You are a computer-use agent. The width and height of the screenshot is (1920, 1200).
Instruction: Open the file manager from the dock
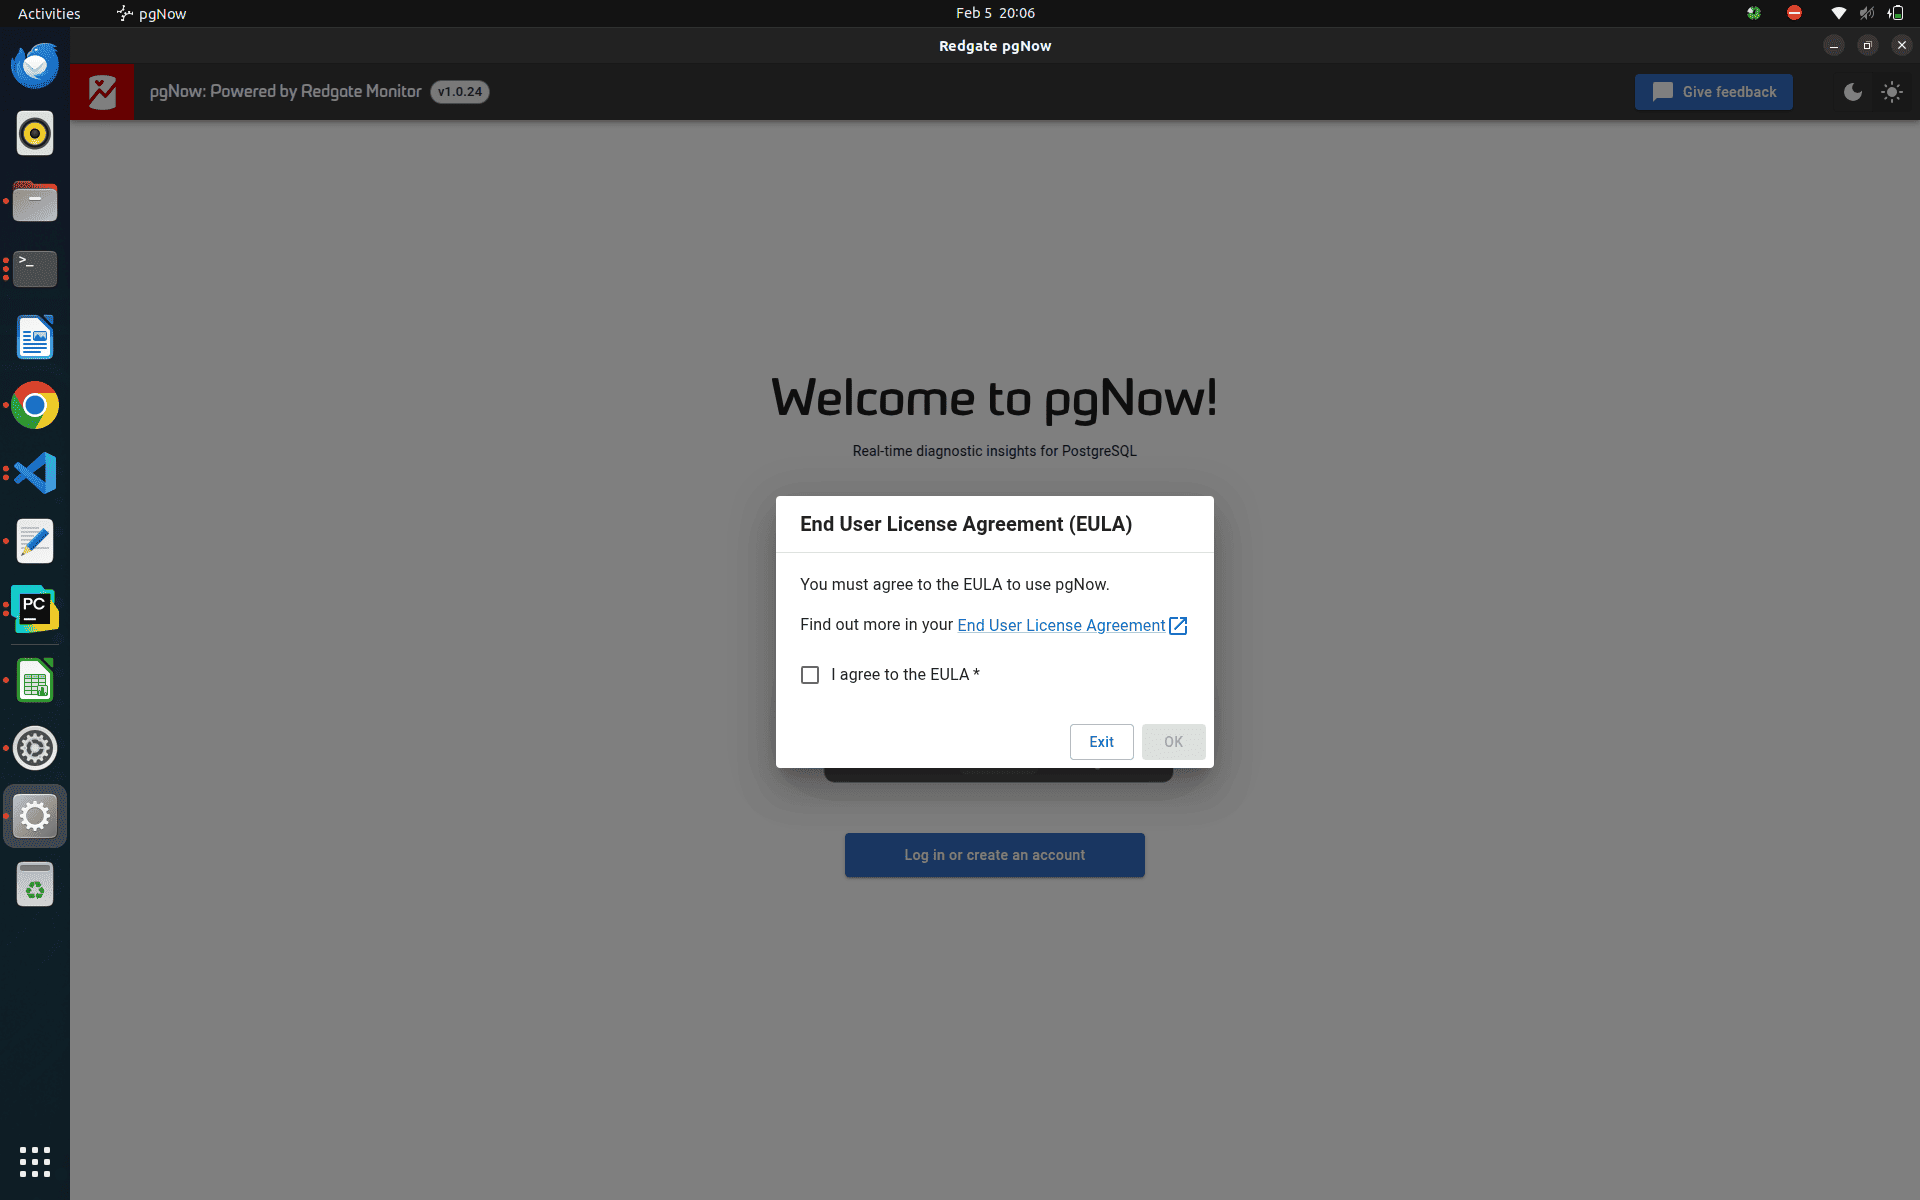click(35, 201)
